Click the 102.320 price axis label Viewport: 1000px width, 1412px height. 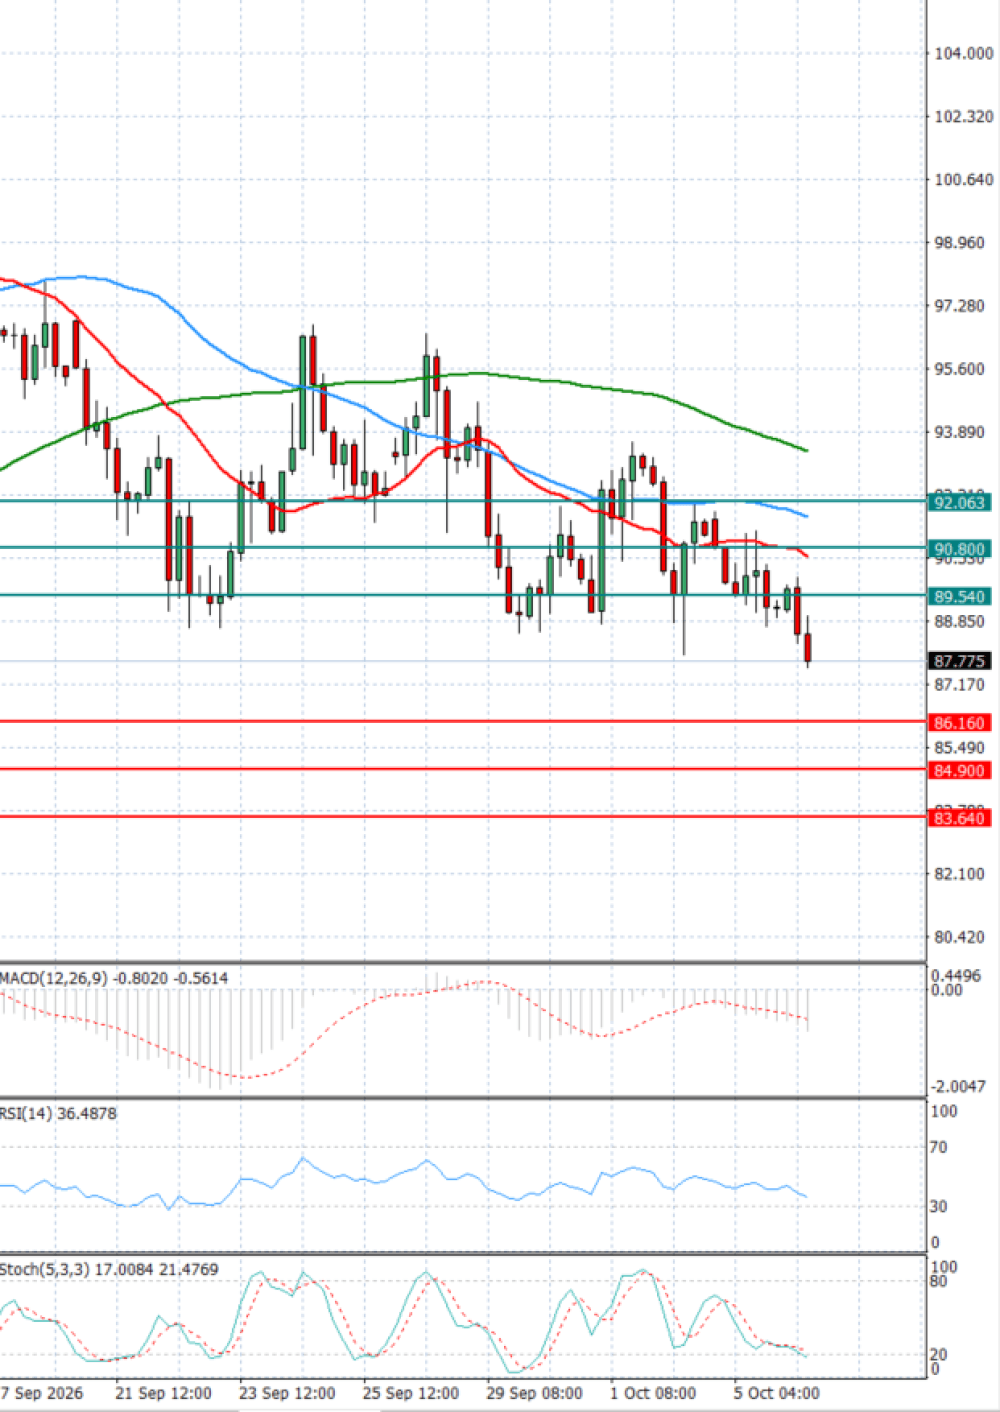[x=963, y=117]
